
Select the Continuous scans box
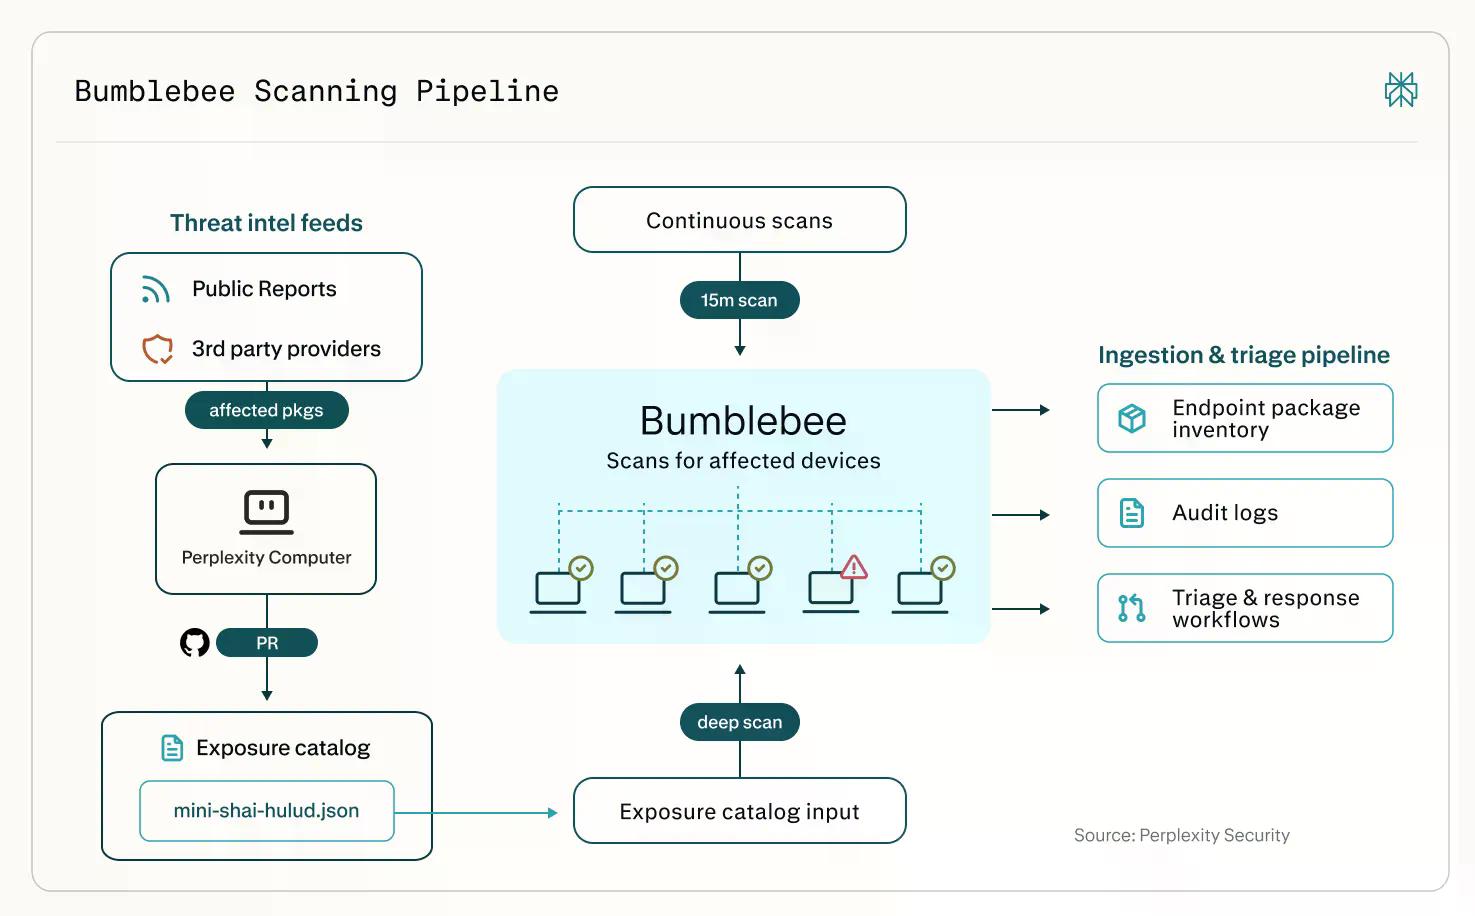(740, 220)
